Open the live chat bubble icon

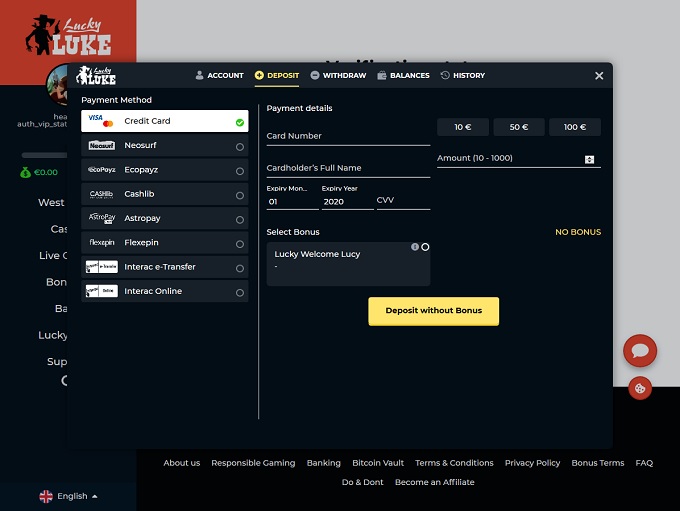point(640,351)
